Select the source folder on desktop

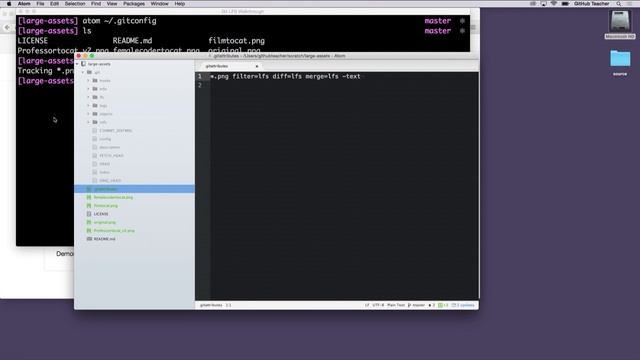[620, 63]
